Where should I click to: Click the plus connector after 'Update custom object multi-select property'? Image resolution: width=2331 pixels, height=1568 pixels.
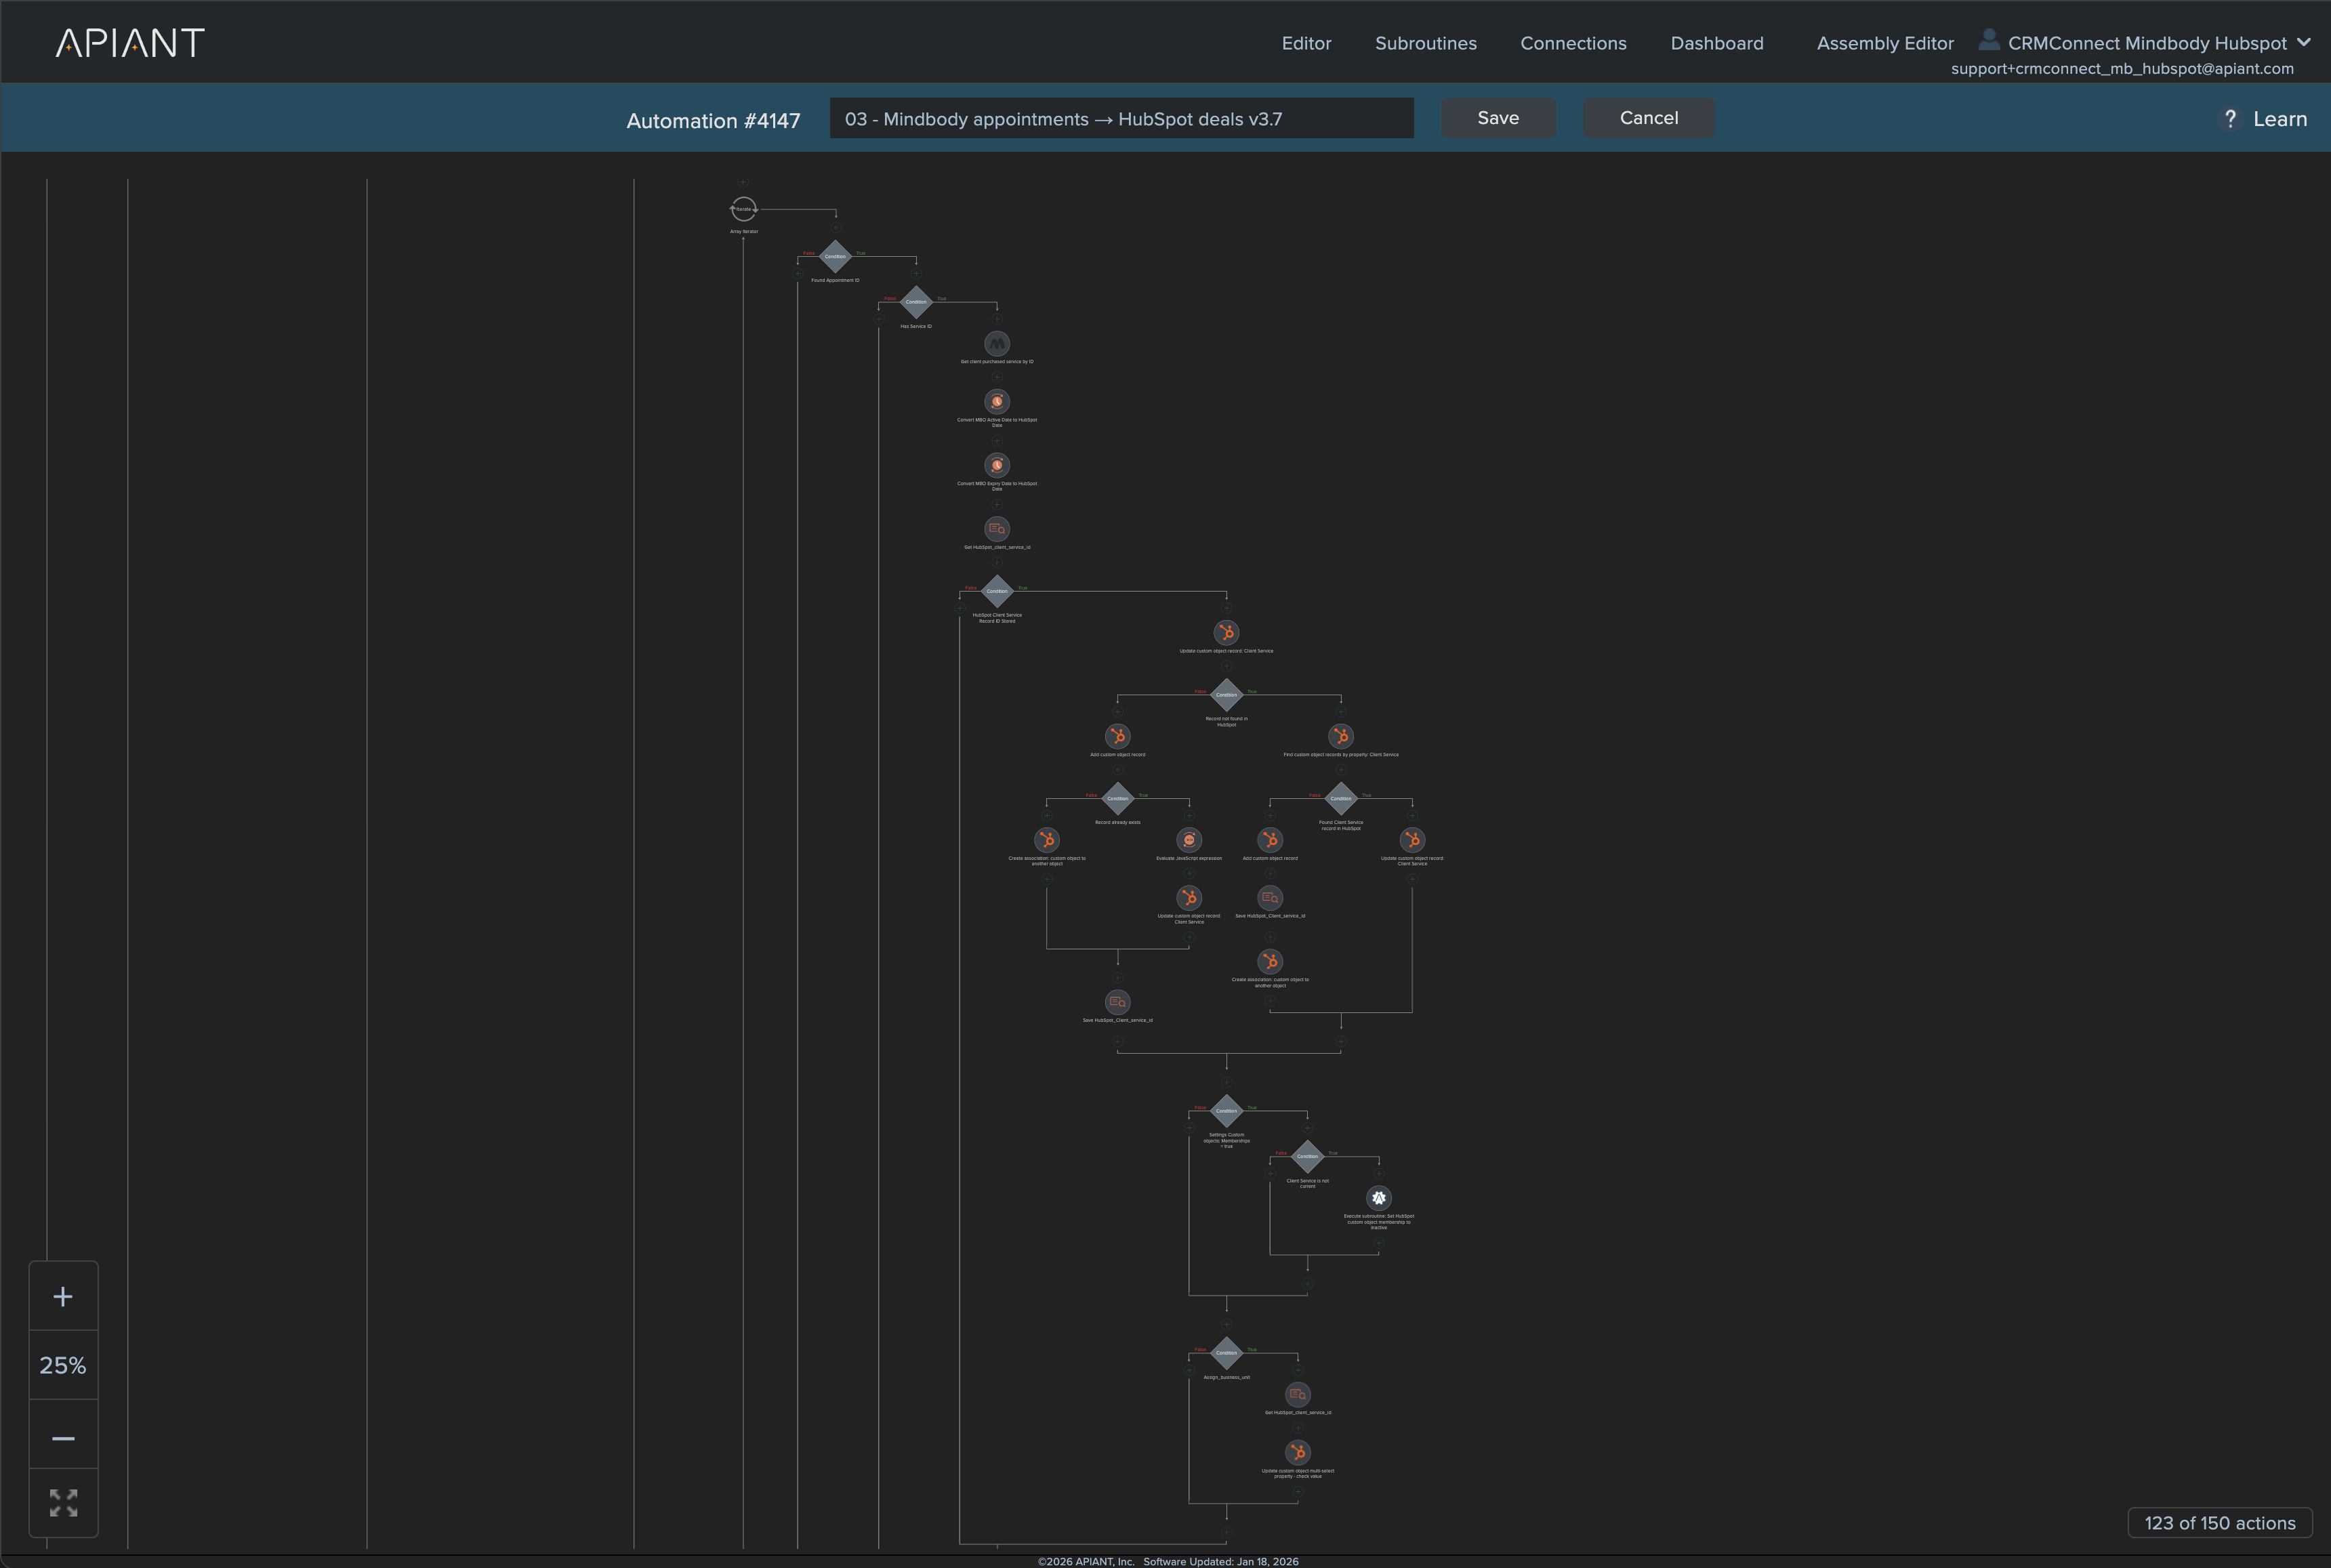tap(1298, 1492)
